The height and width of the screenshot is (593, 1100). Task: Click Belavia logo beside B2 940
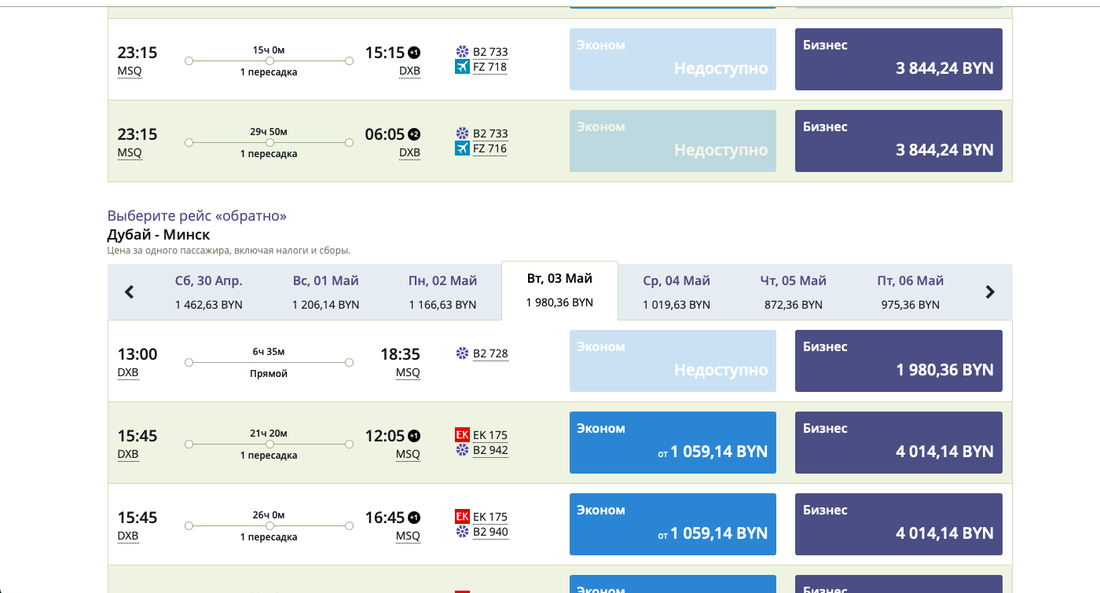[462, 532]
